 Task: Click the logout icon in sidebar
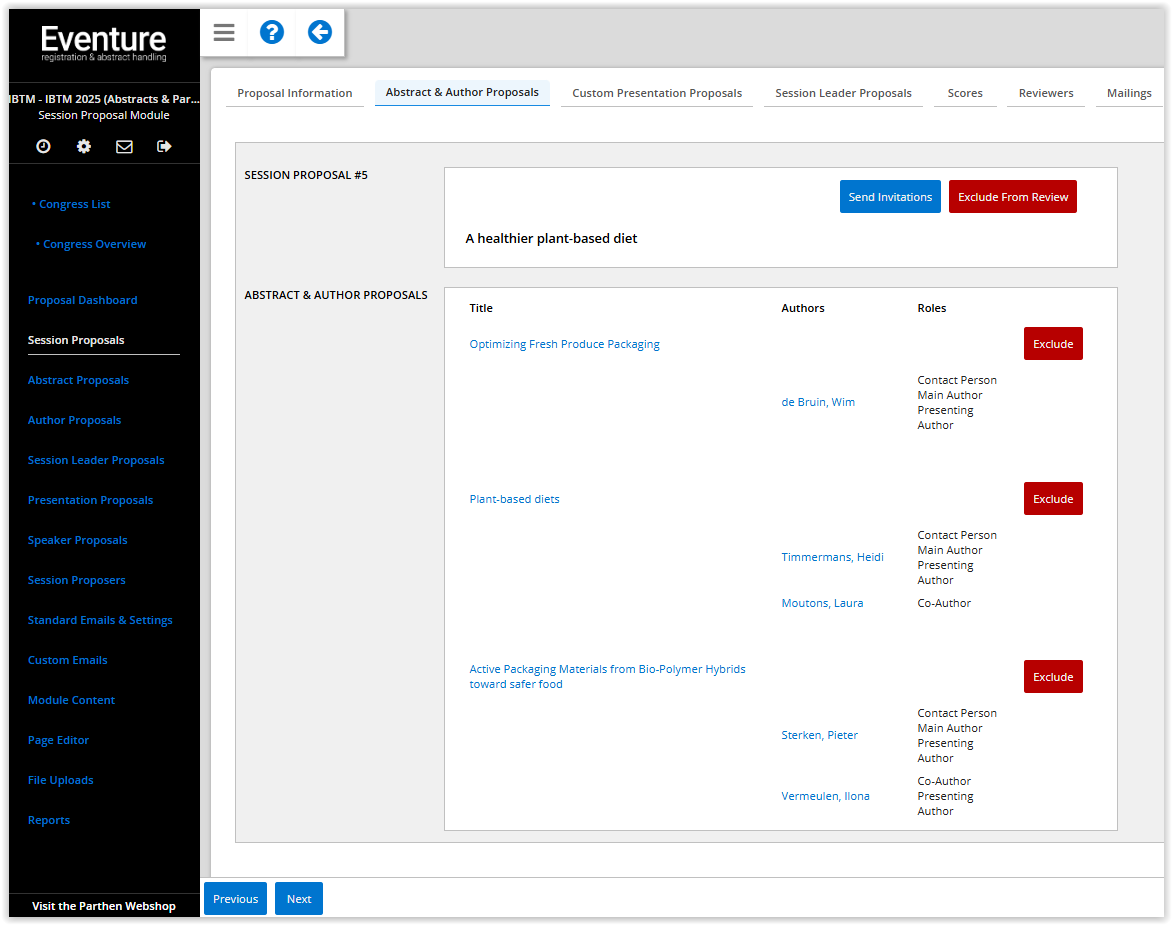tap(165, 146)
